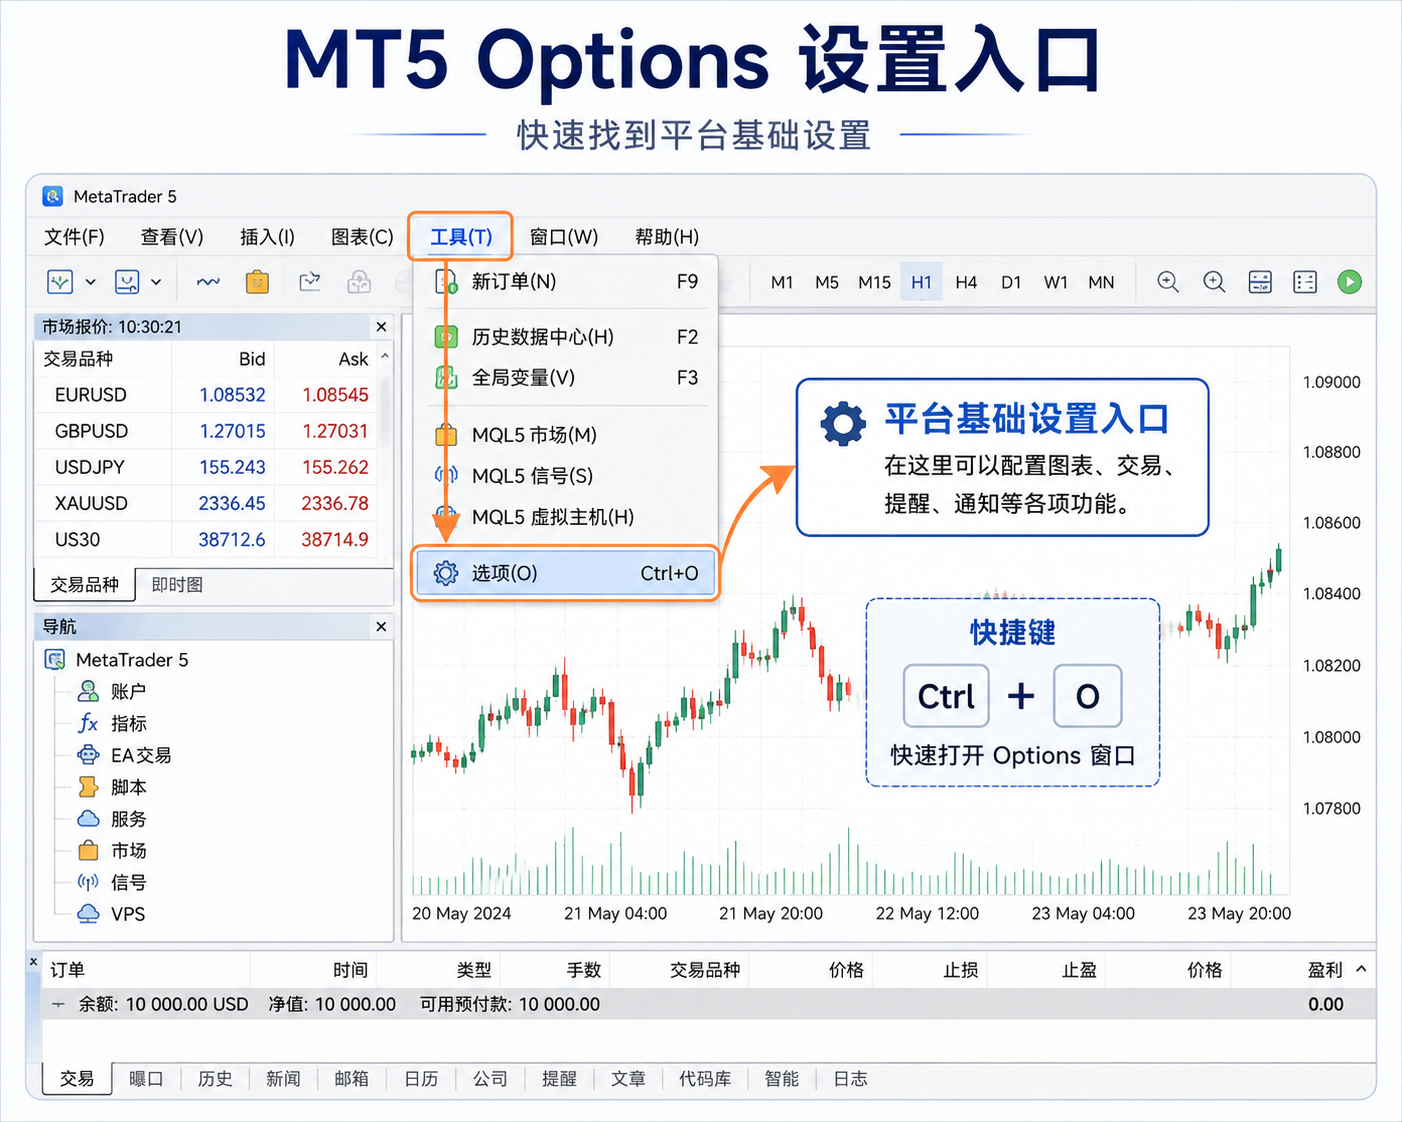Screen dimensions: 1402x1122
Task: Open the 邮箱 toolbox tab
Action: tap(351, 1079)
